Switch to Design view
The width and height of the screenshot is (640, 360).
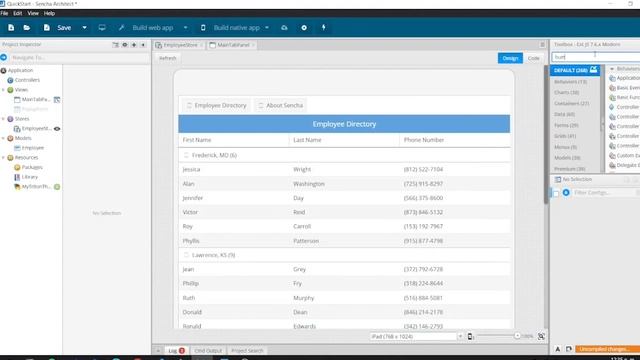[x=510, y=58]
